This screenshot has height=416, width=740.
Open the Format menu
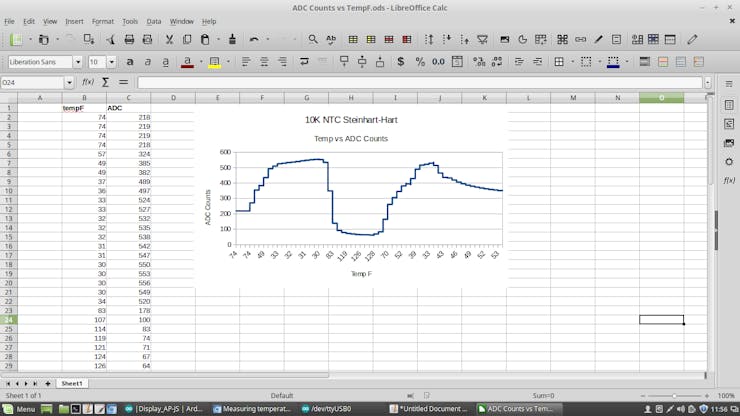[103, 21]
